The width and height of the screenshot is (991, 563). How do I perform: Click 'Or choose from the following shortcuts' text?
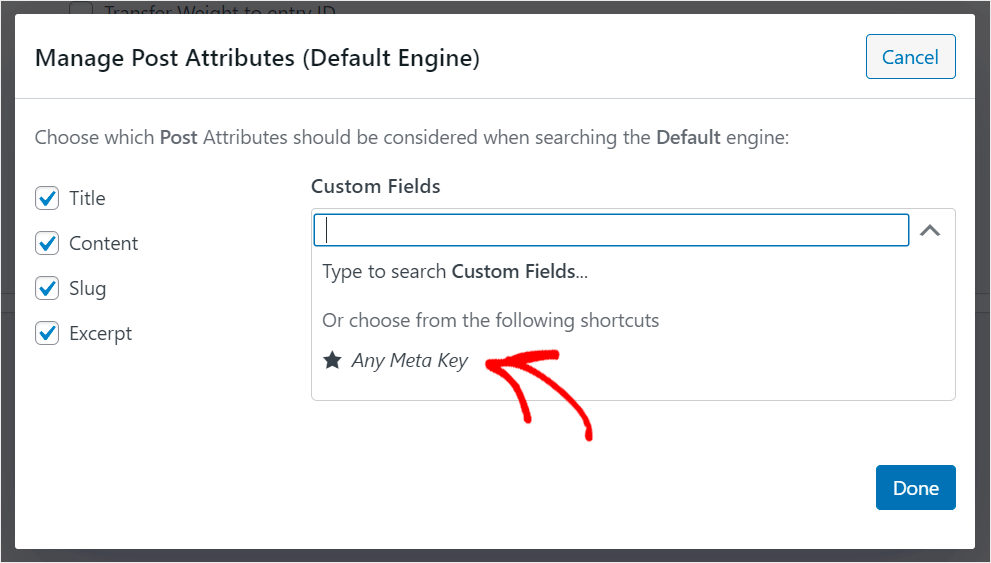[490, 320]
